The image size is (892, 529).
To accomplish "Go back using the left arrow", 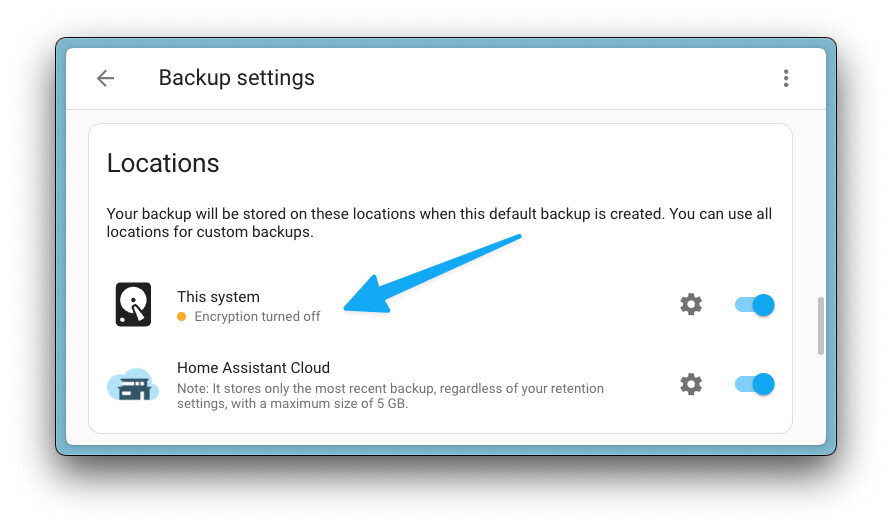I will [105, 78].
